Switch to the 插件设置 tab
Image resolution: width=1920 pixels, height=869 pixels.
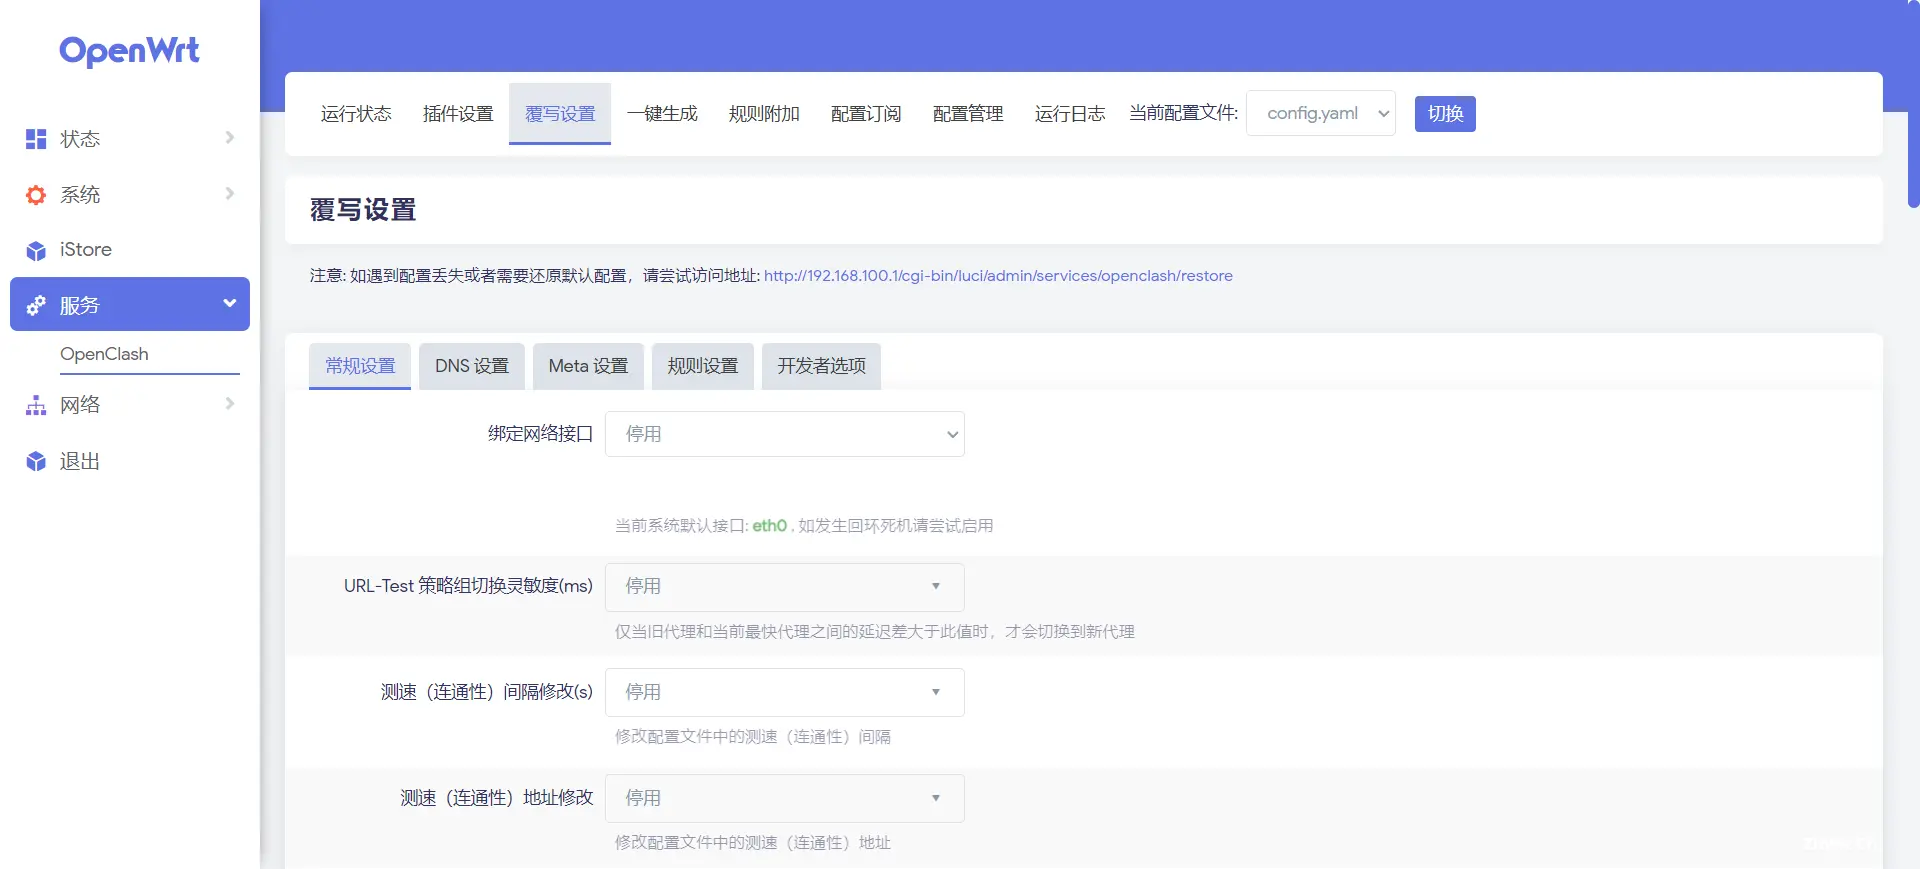[x=458, y=114]
